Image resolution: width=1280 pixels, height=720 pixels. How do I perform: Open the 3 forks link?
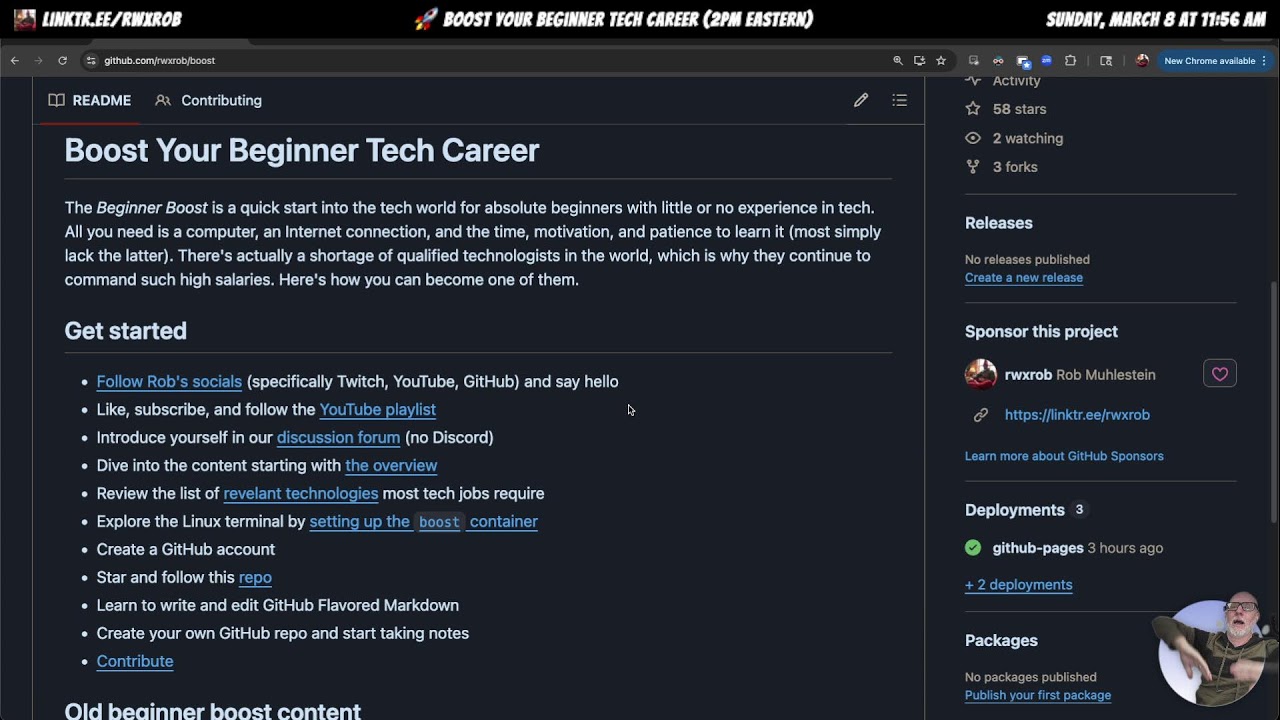[x=1015, y=167]
